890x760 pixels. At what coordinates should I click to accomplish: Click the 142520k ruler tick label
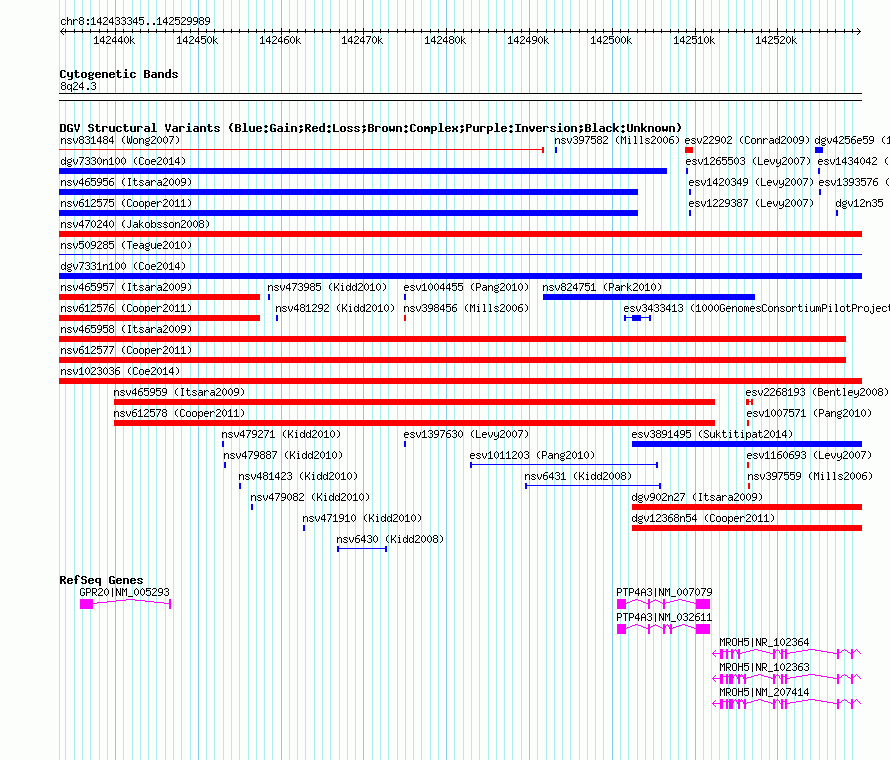point(776,40)
